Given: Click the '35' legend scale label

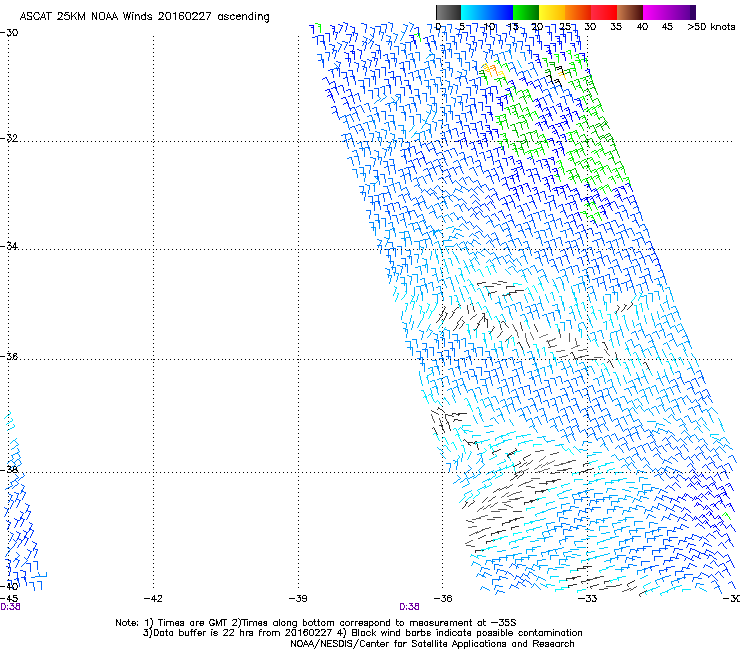Looking at the screenshot, I should point(616,27).
